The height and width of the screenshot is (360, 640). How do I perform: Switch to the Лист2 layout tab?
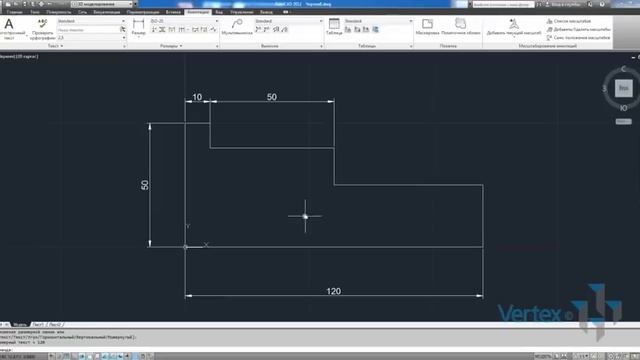tap(55, 325)
